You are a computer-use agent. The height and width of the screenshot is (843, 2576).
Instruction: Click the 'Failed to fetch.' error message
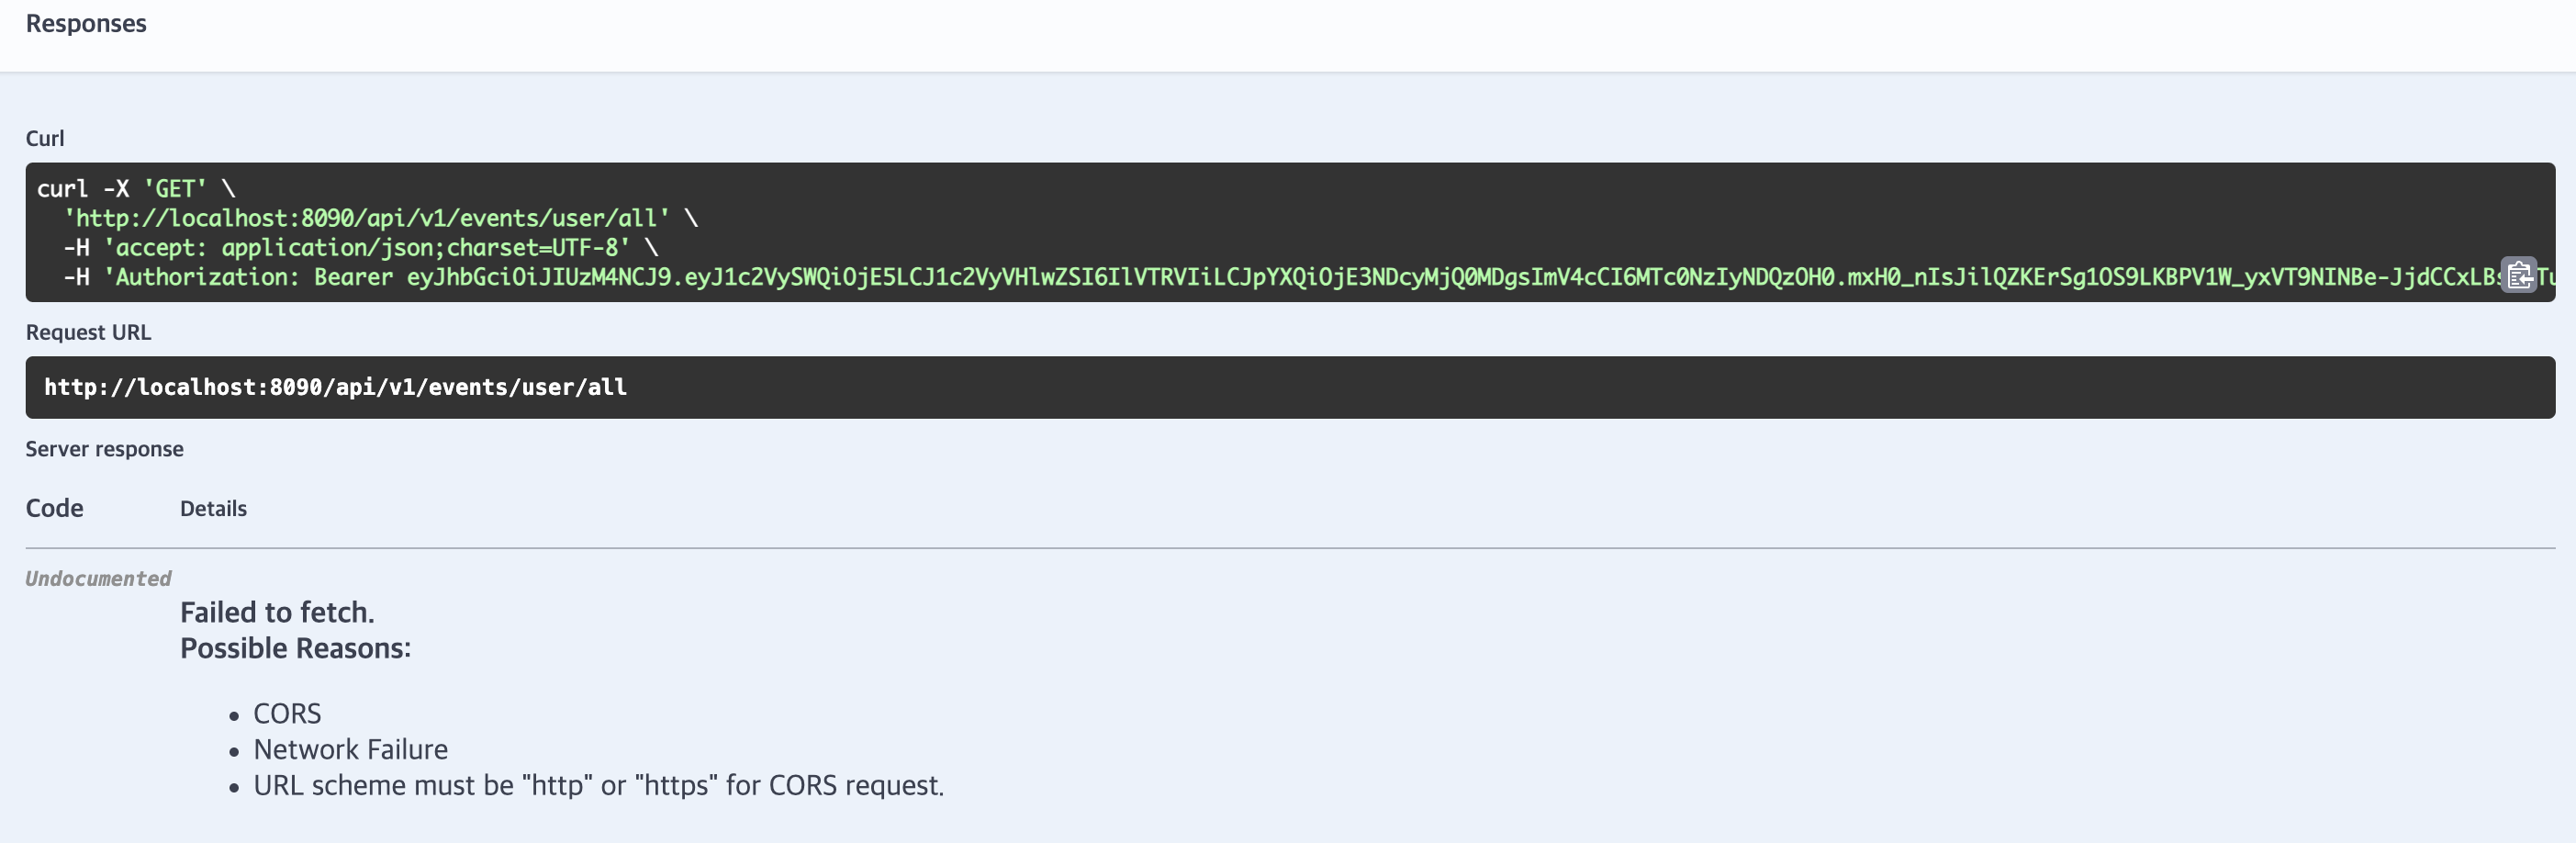tap(277, 612)
